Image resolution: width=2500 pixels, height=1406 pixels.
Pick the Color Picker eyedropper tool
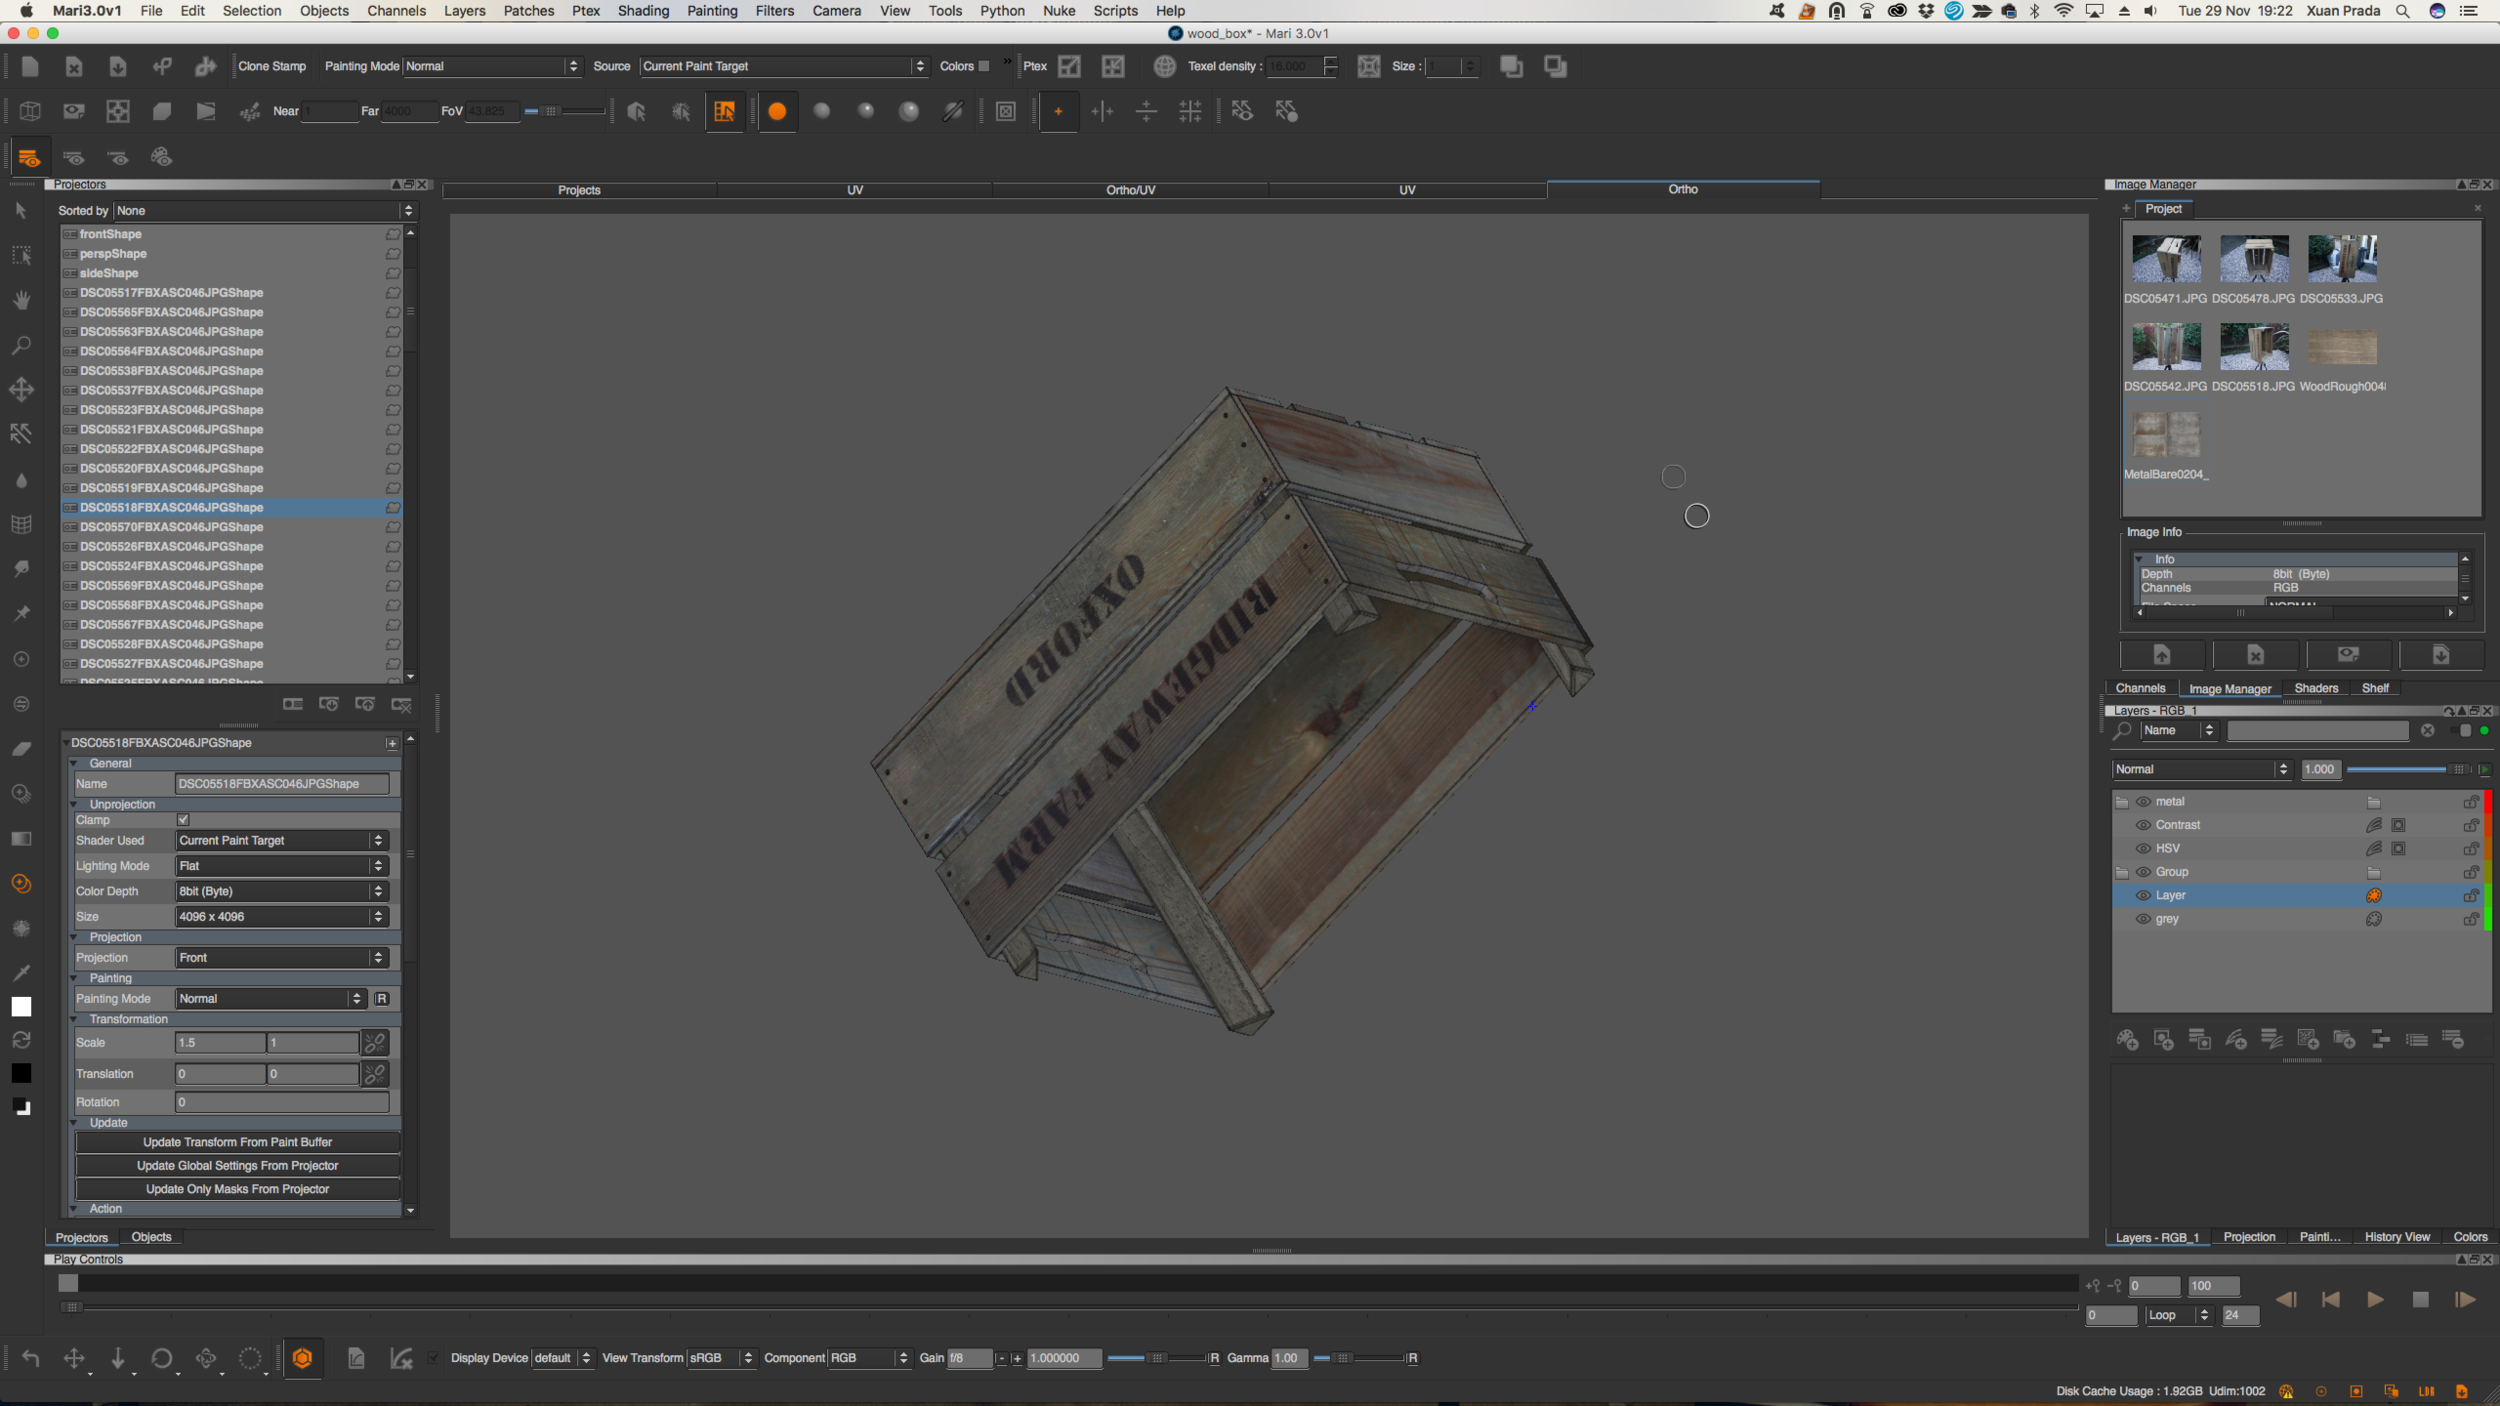(21, 972)
